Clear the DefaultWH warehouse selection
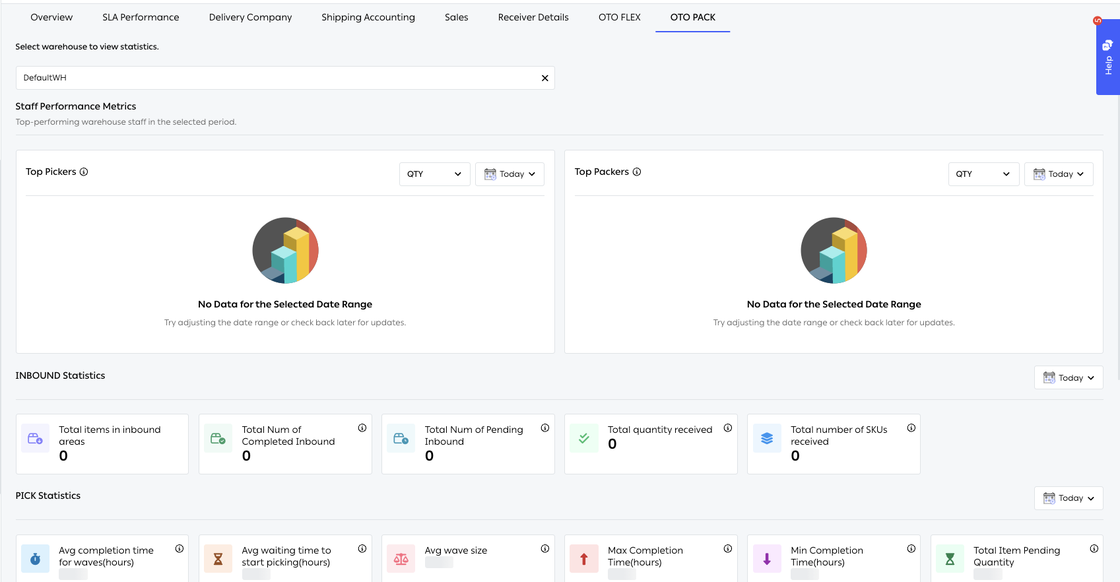 coord(545,78)
